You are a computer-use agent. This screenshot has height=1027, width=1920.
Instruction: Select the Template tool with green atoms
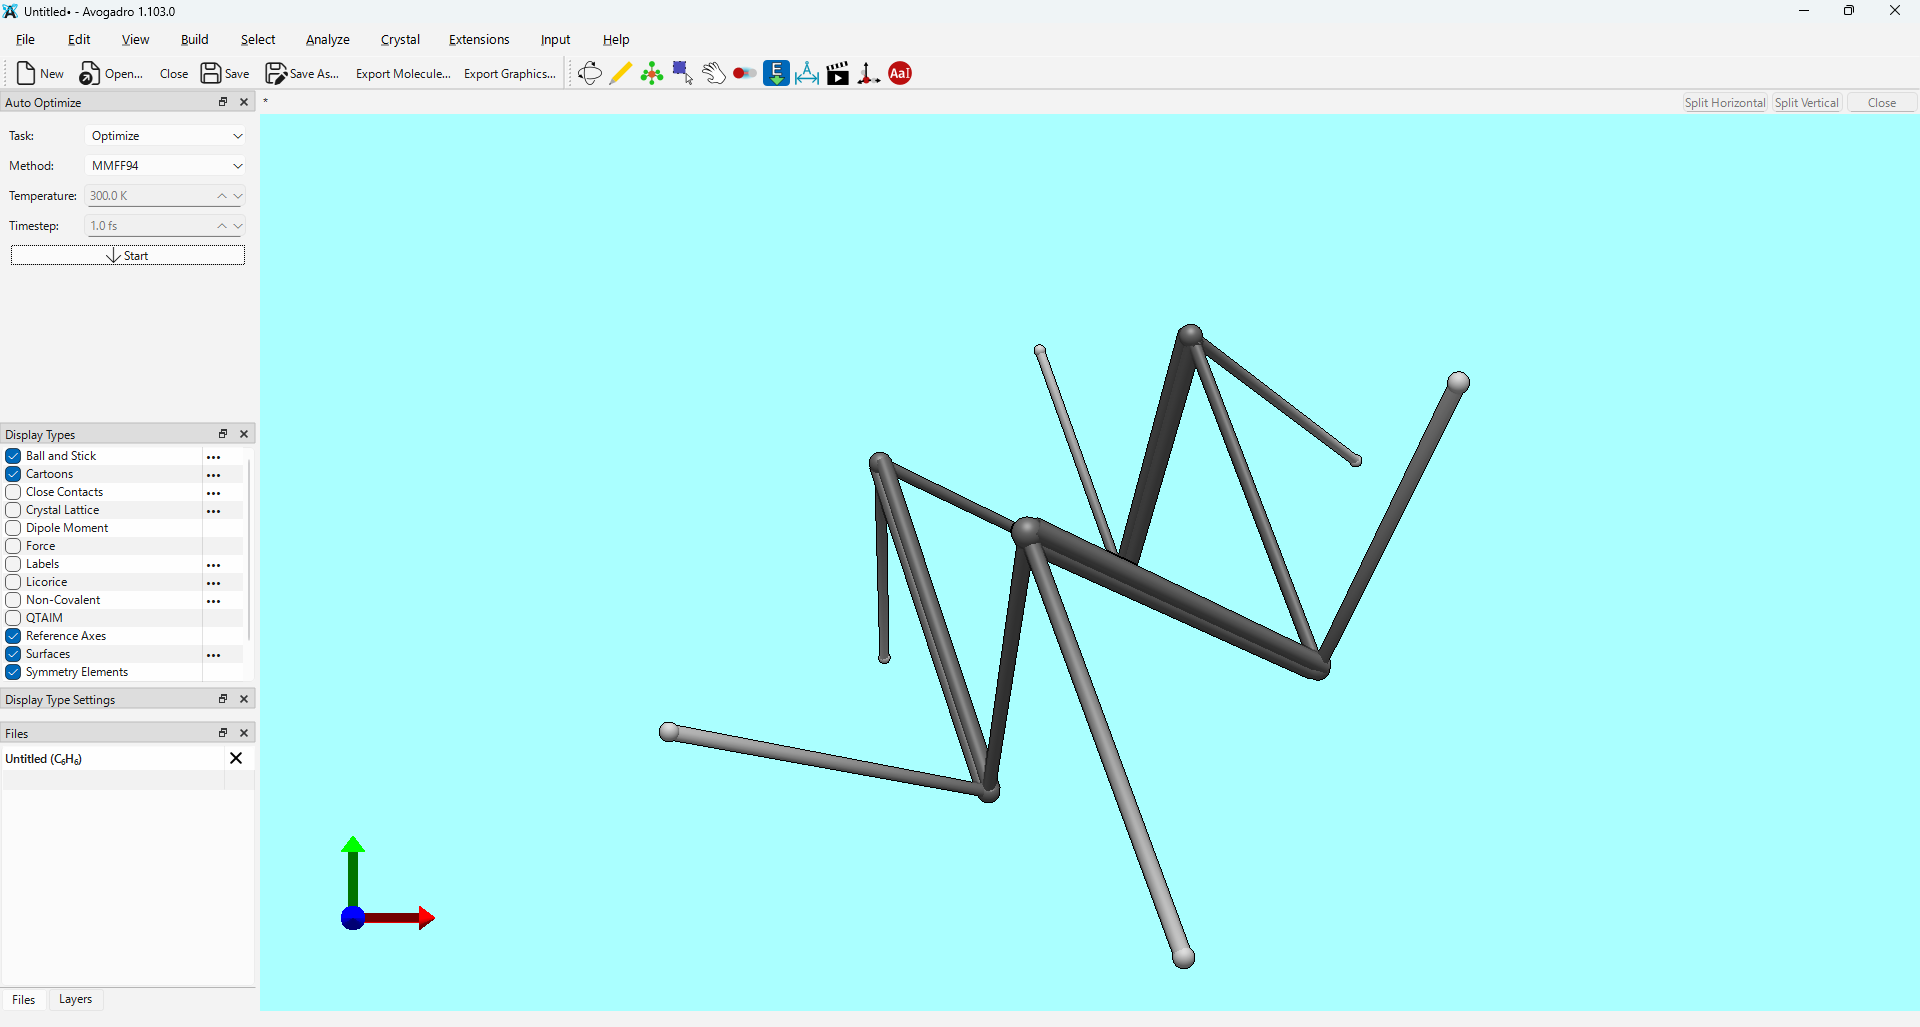point(652,73)
